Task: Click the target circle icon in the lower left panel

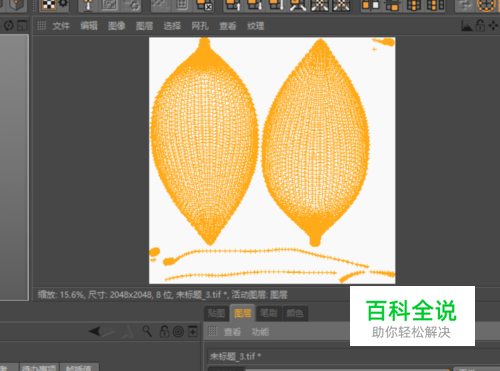Action: tap(178, 332)
